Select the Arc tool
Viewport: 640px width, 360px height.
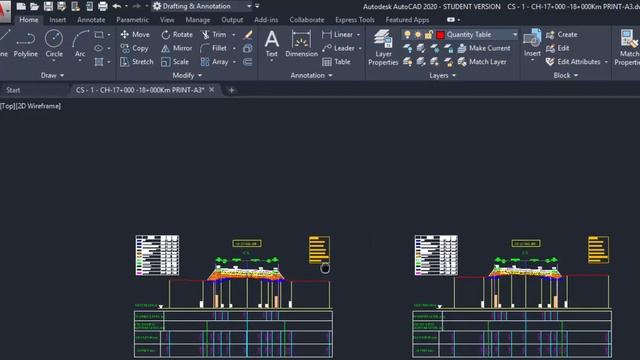(x=80, y=44)
